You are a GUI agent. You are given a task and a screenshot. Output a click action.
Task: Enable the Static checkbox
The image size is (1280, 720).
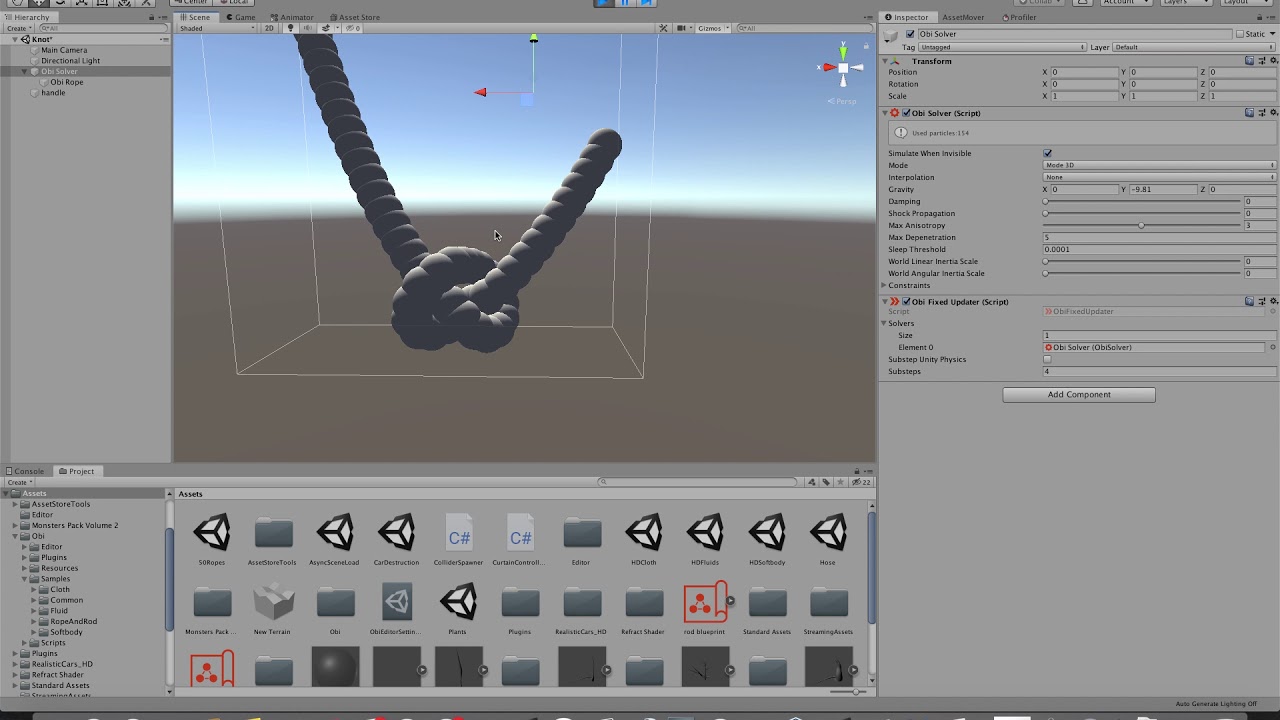point(1240,34)
